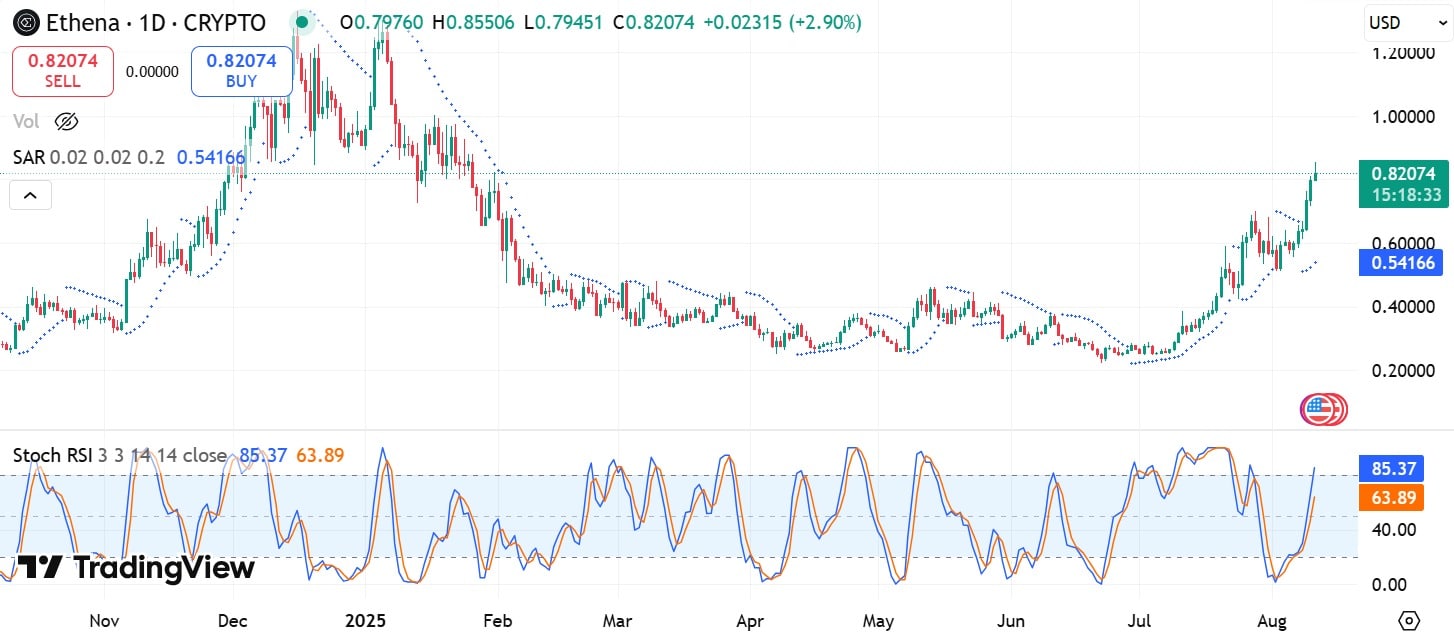The image size is (1454, 639).
Task: Click the 1.00000 level on price axis
Action: pos(1402,116)
